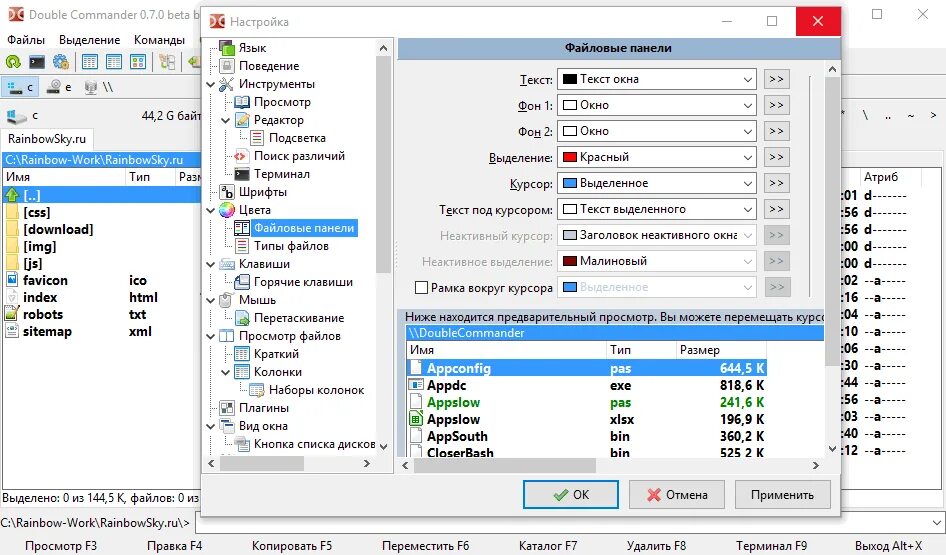Viewport: 946px width, 555px height.
Task: Click the Отмена button
Action: (677, 495)
